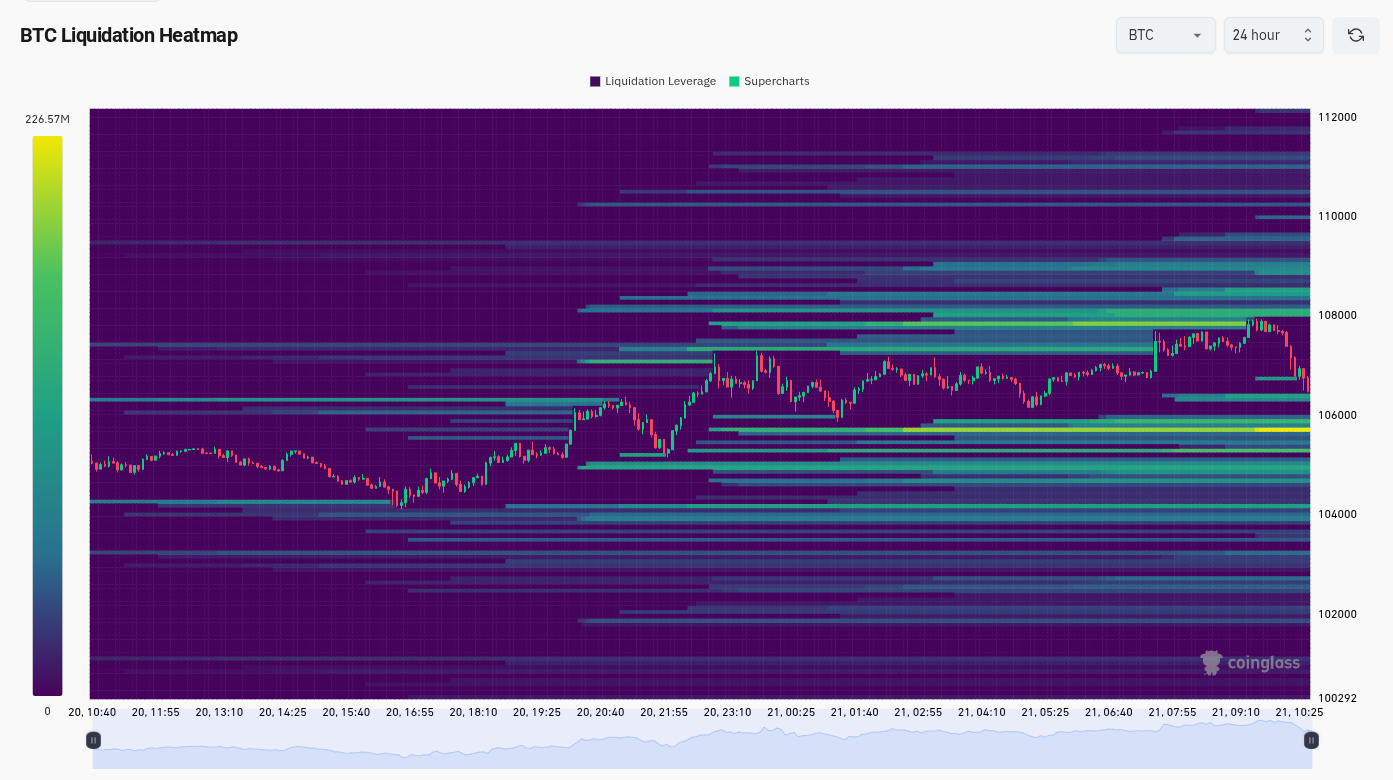
Task: Click the green Supercharts legend square
Action: pyautogui.click(x=734, y=81)
